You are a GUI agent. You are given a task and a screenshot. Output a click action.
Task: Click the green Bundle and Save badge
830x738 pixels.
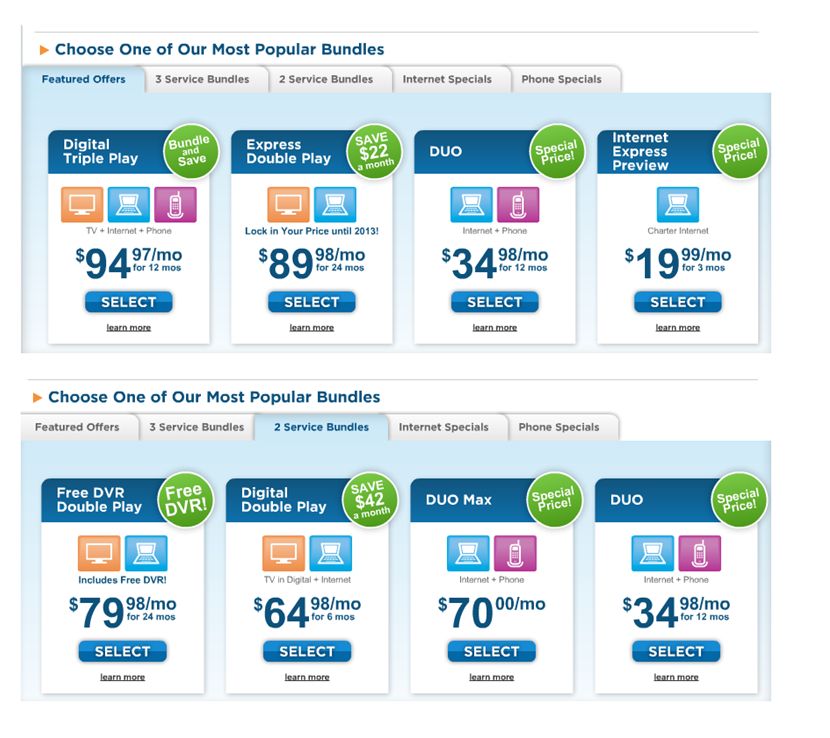pos(189,151)
